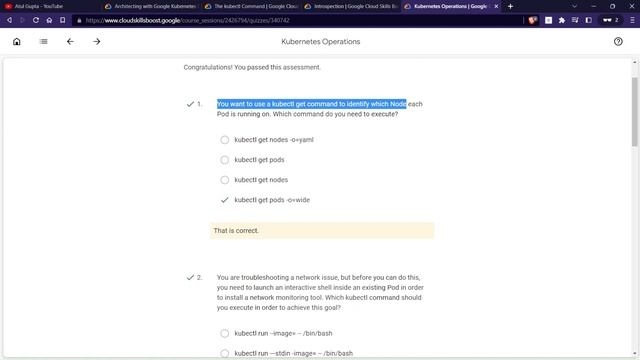Viewport: 640px width, 360px height.
Task: Open private windows sunglasses indicator
Action: coord(611,20)
